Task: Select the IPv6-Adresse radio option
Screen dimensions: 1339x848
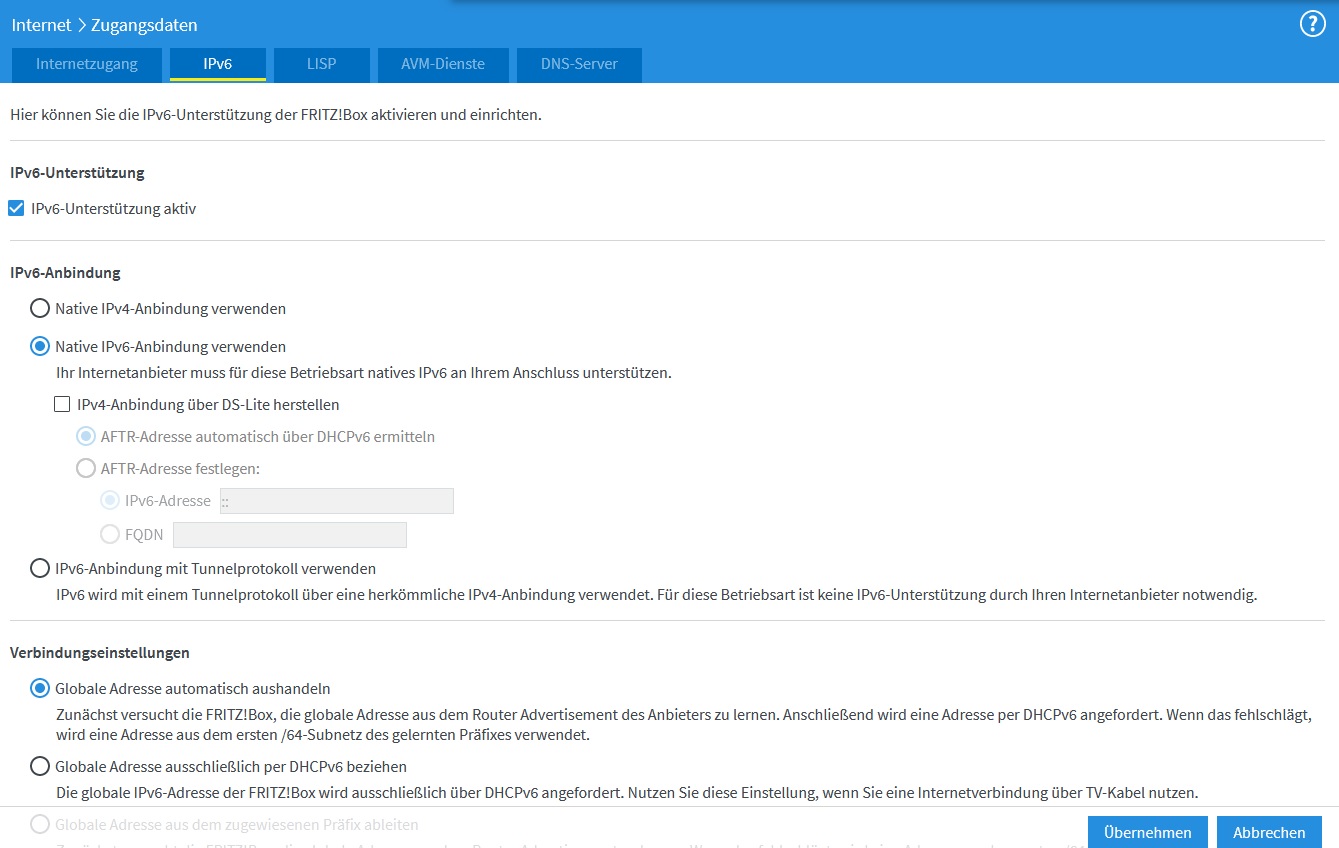Action: tap(110, 501)
